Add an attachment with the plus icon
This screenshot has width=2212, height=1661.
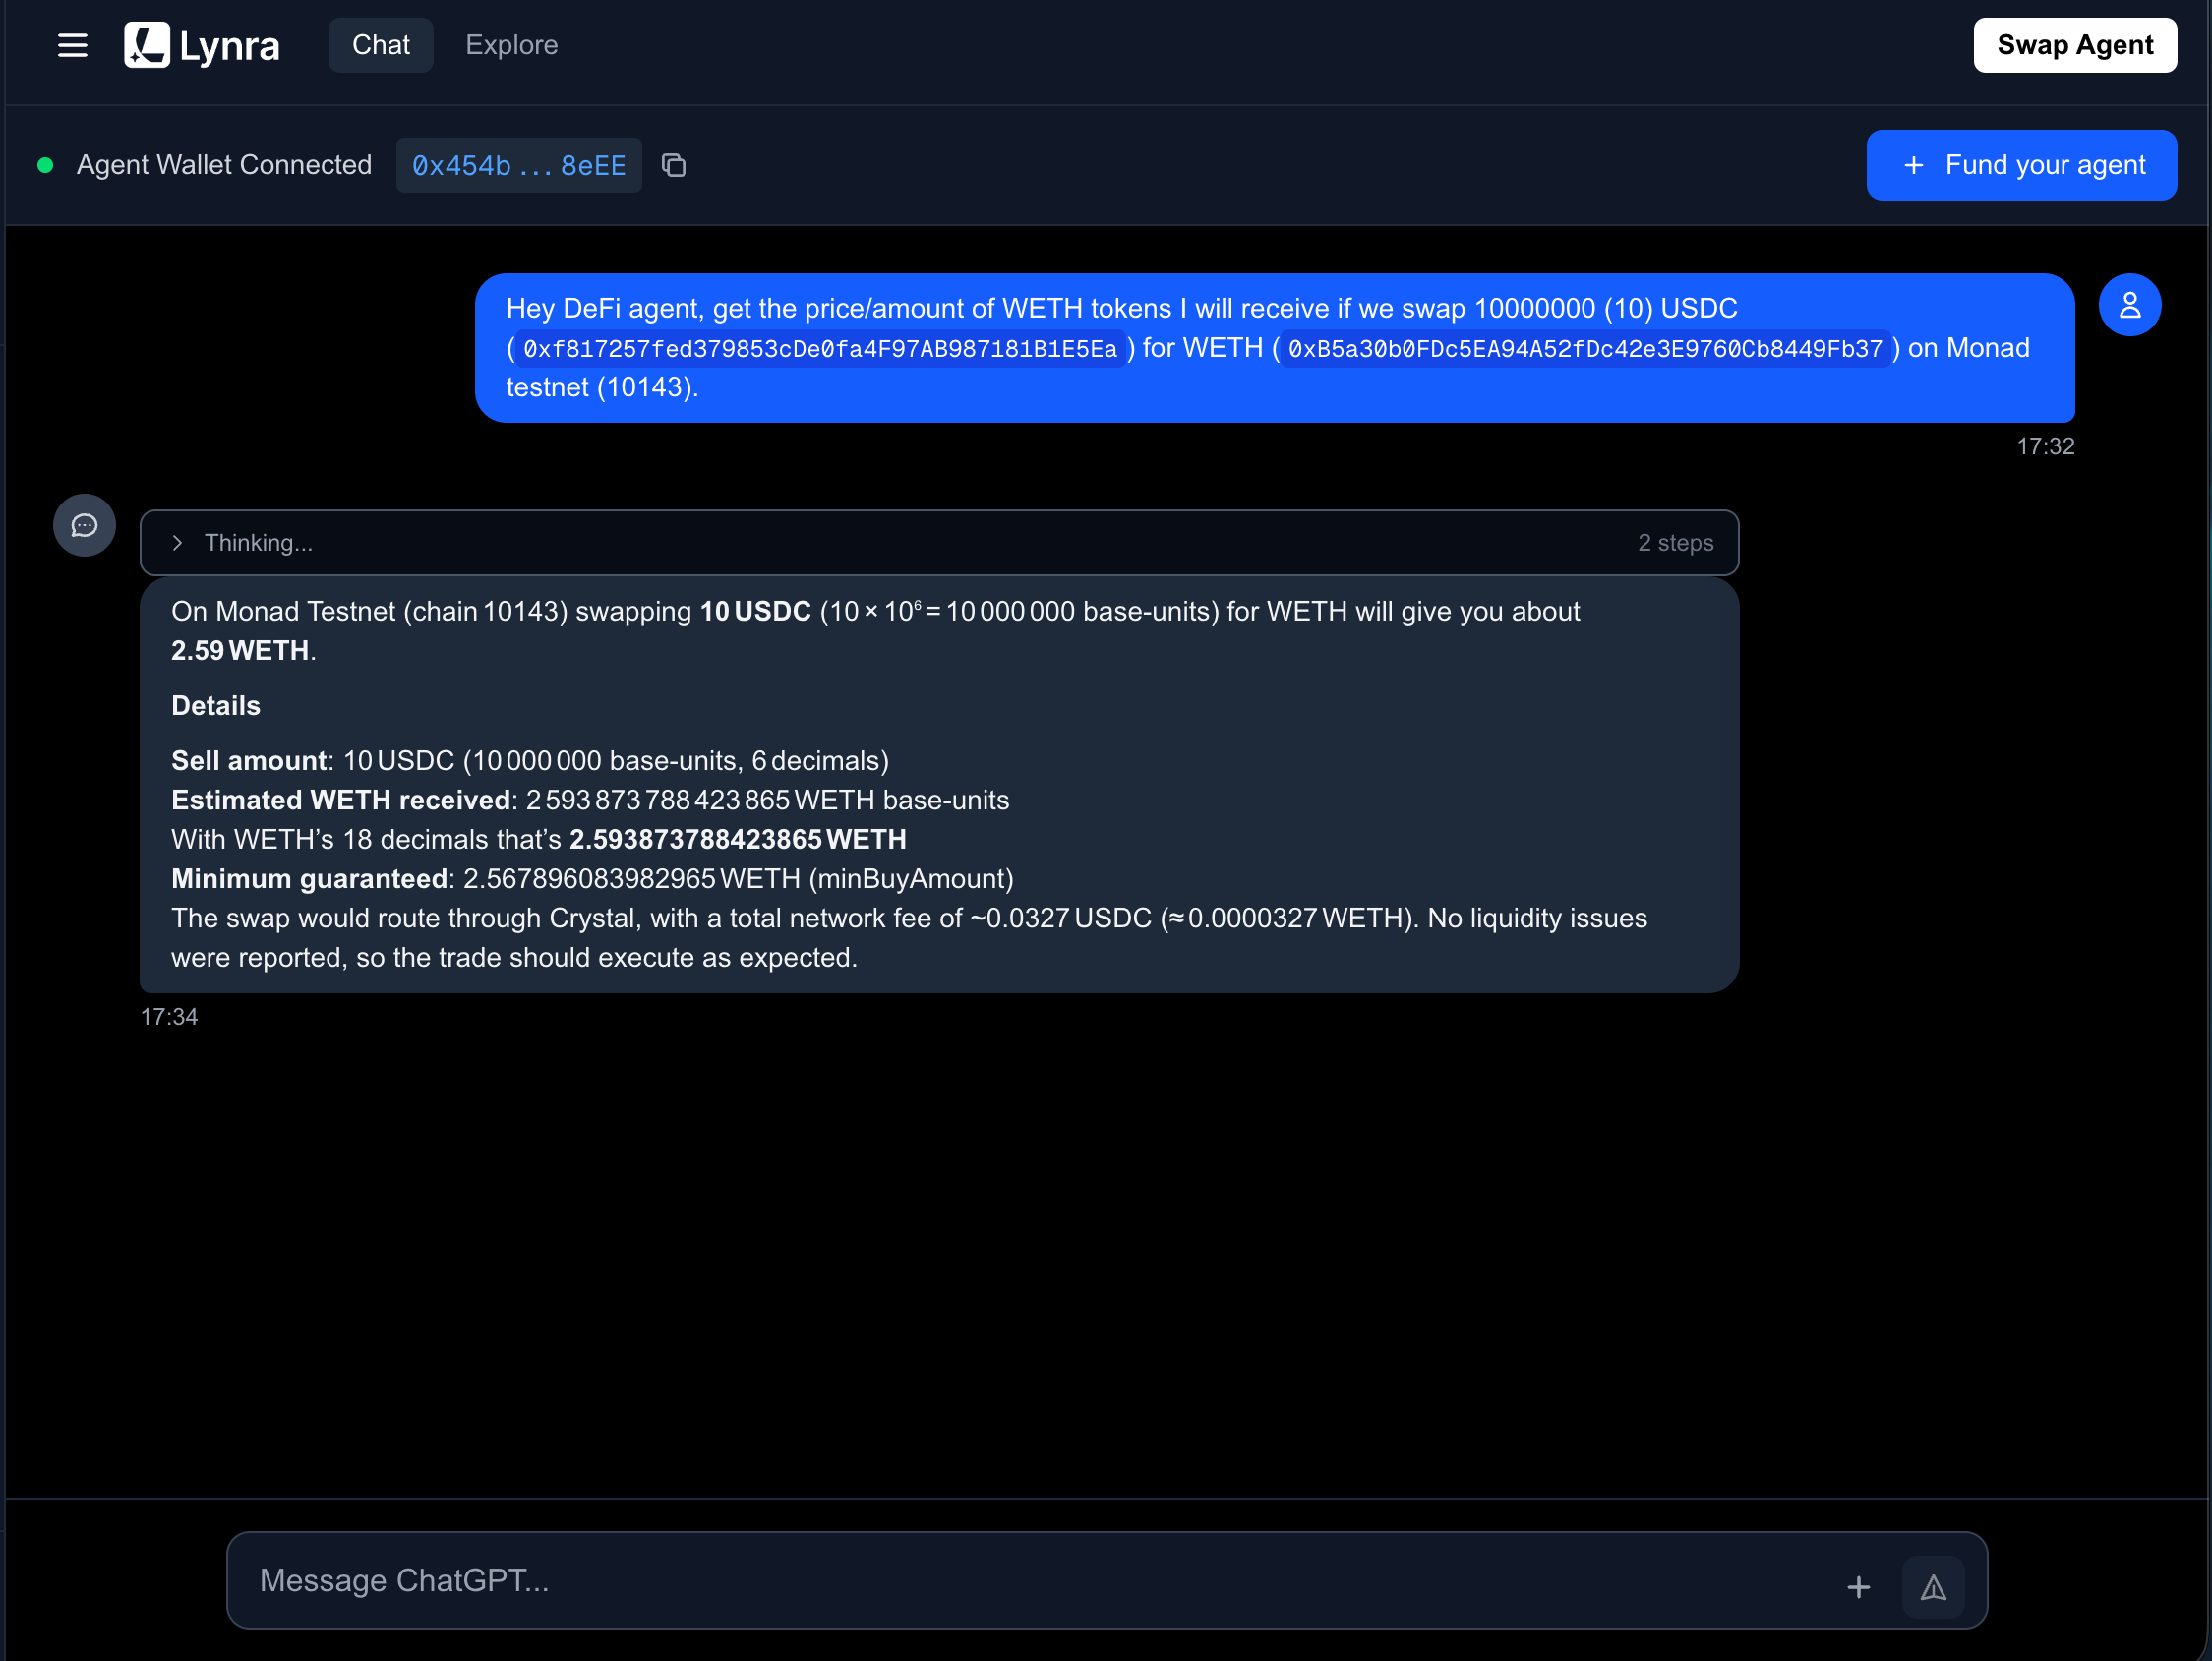pos(1858,1587)
